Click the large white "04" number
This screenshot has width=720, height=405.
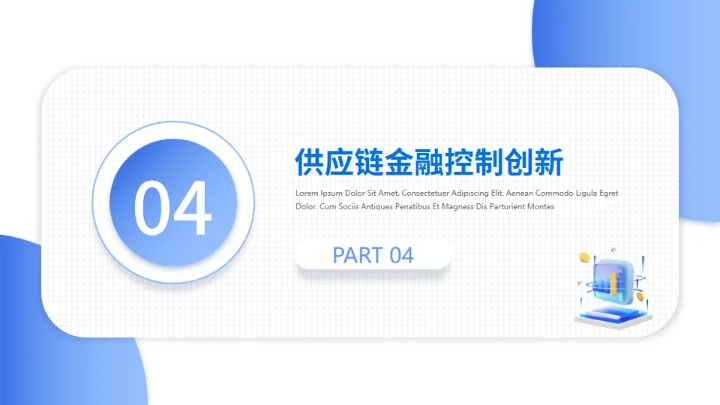tap(173, 208)
